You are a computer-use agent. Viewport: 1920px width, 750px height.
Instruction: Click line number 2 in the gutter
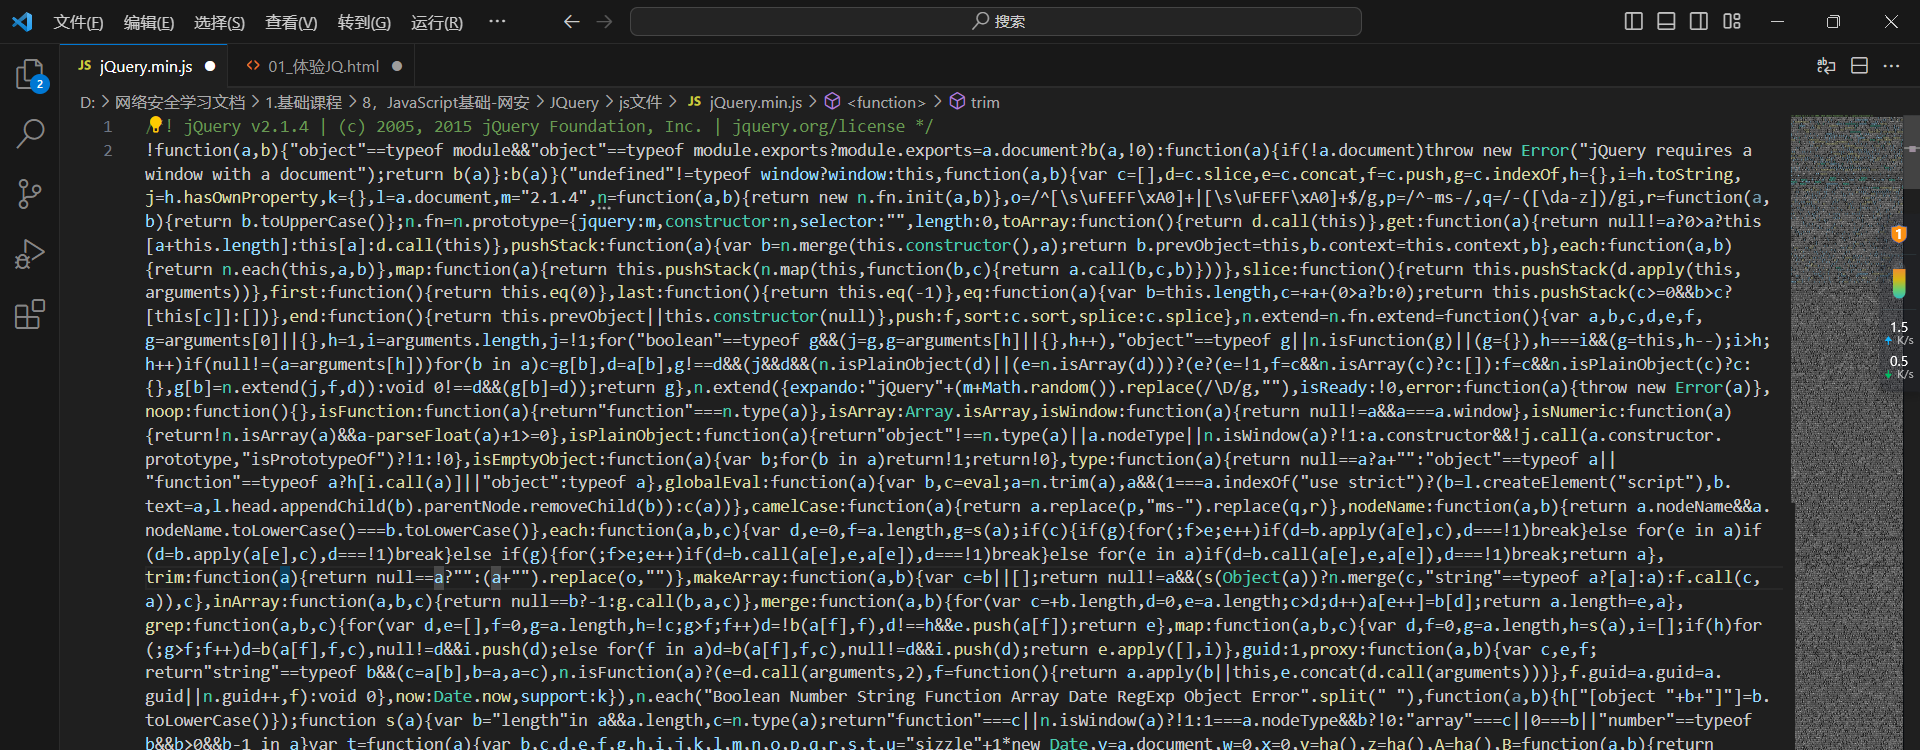pyautogui.click(x=107, y=150)
